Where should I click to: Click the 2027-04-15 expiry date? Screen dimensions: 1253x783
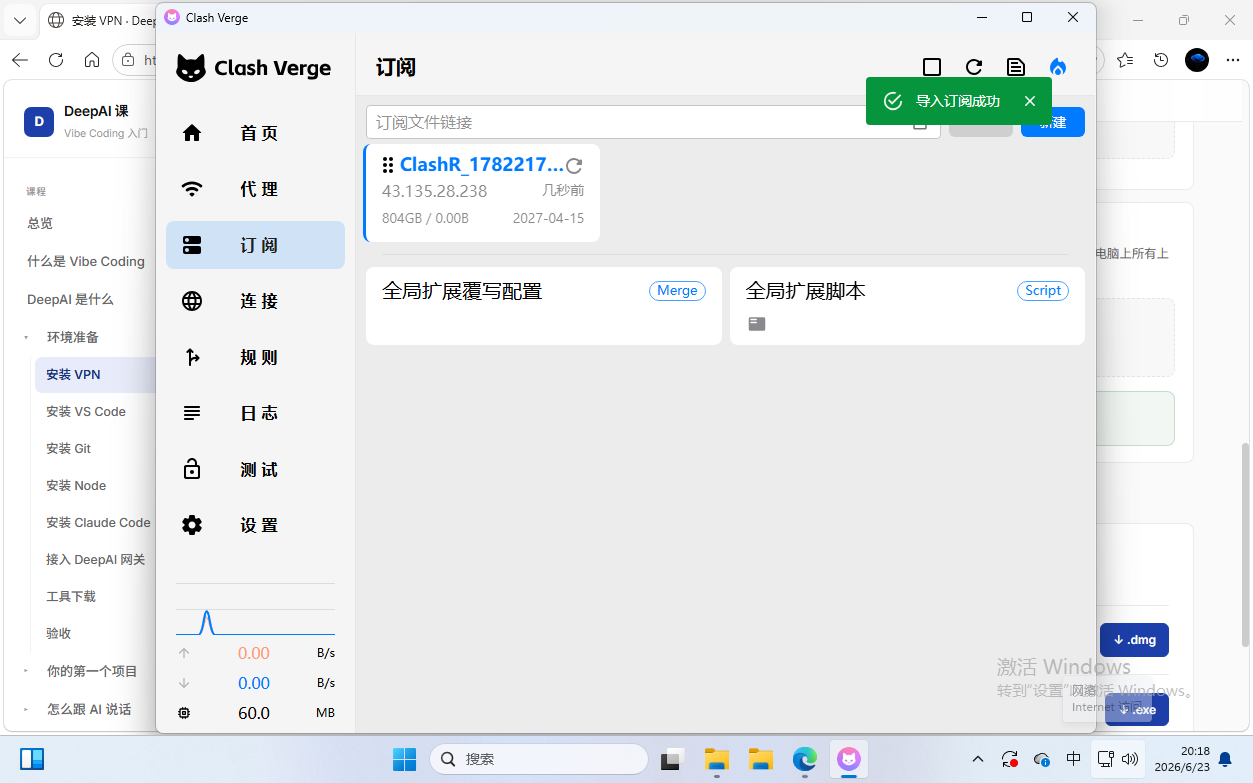[548, 218]
